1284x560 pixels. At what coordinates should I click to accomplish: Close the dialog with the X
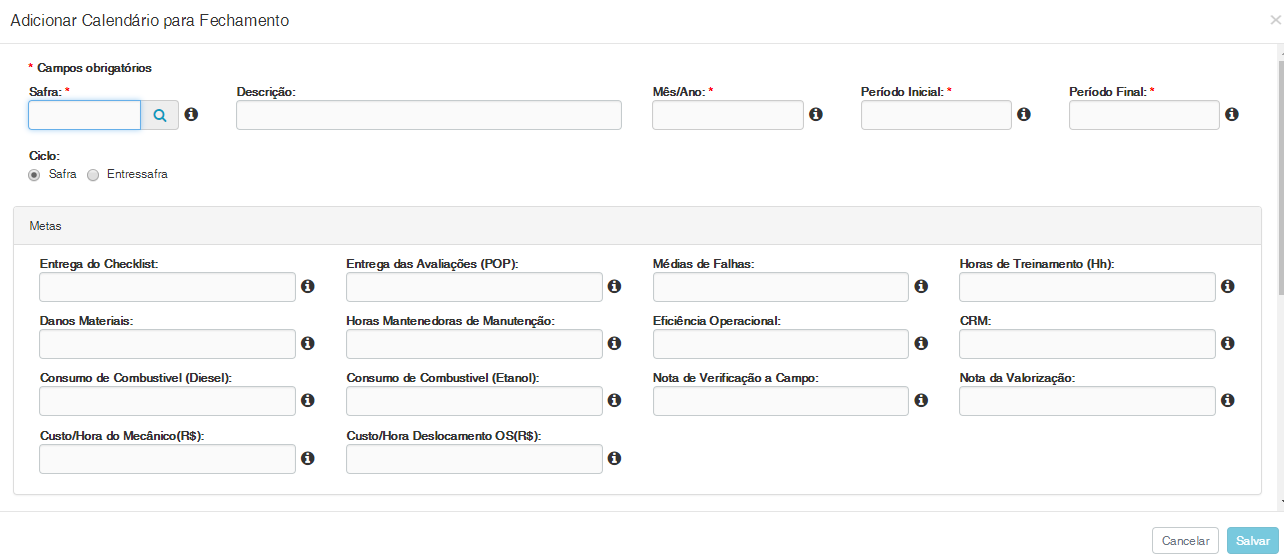[x=1274, y=20]
